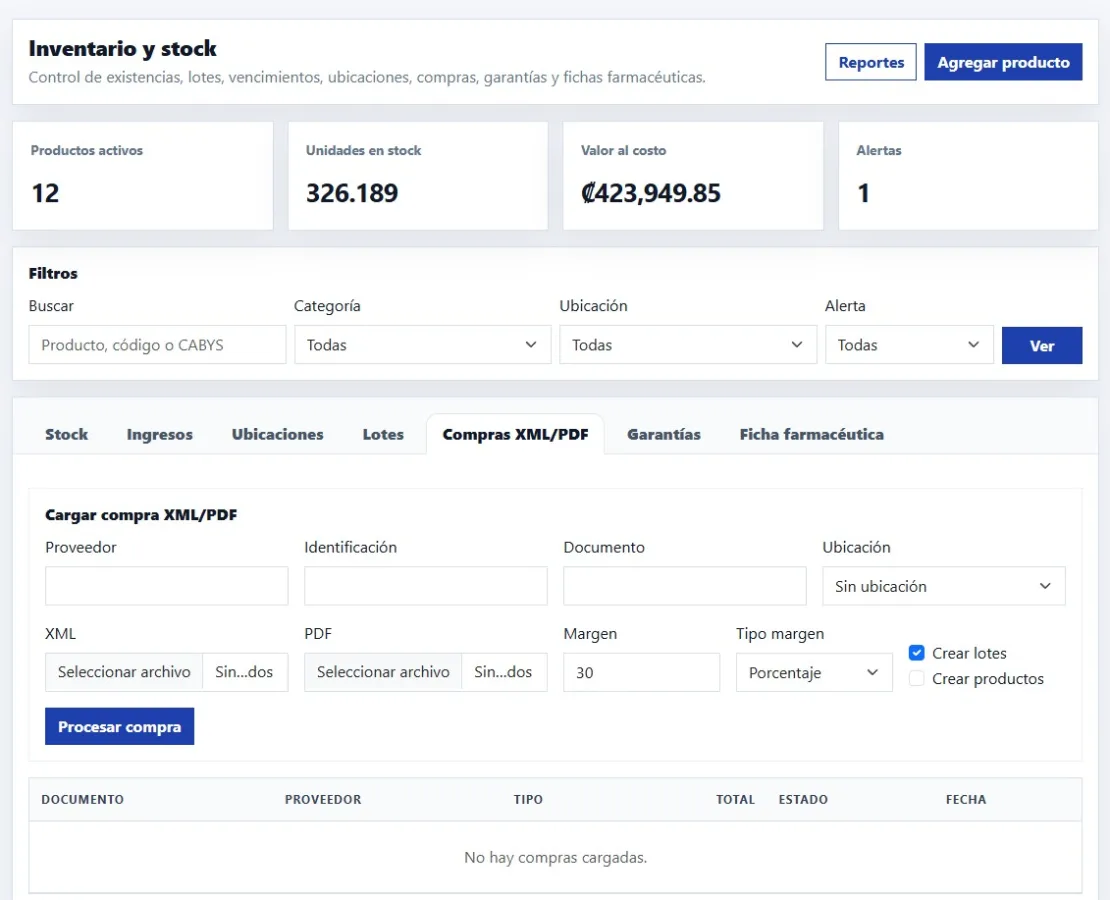Click the Identificación input field
Screen dimensions: 1110x900
pos(425,586)
